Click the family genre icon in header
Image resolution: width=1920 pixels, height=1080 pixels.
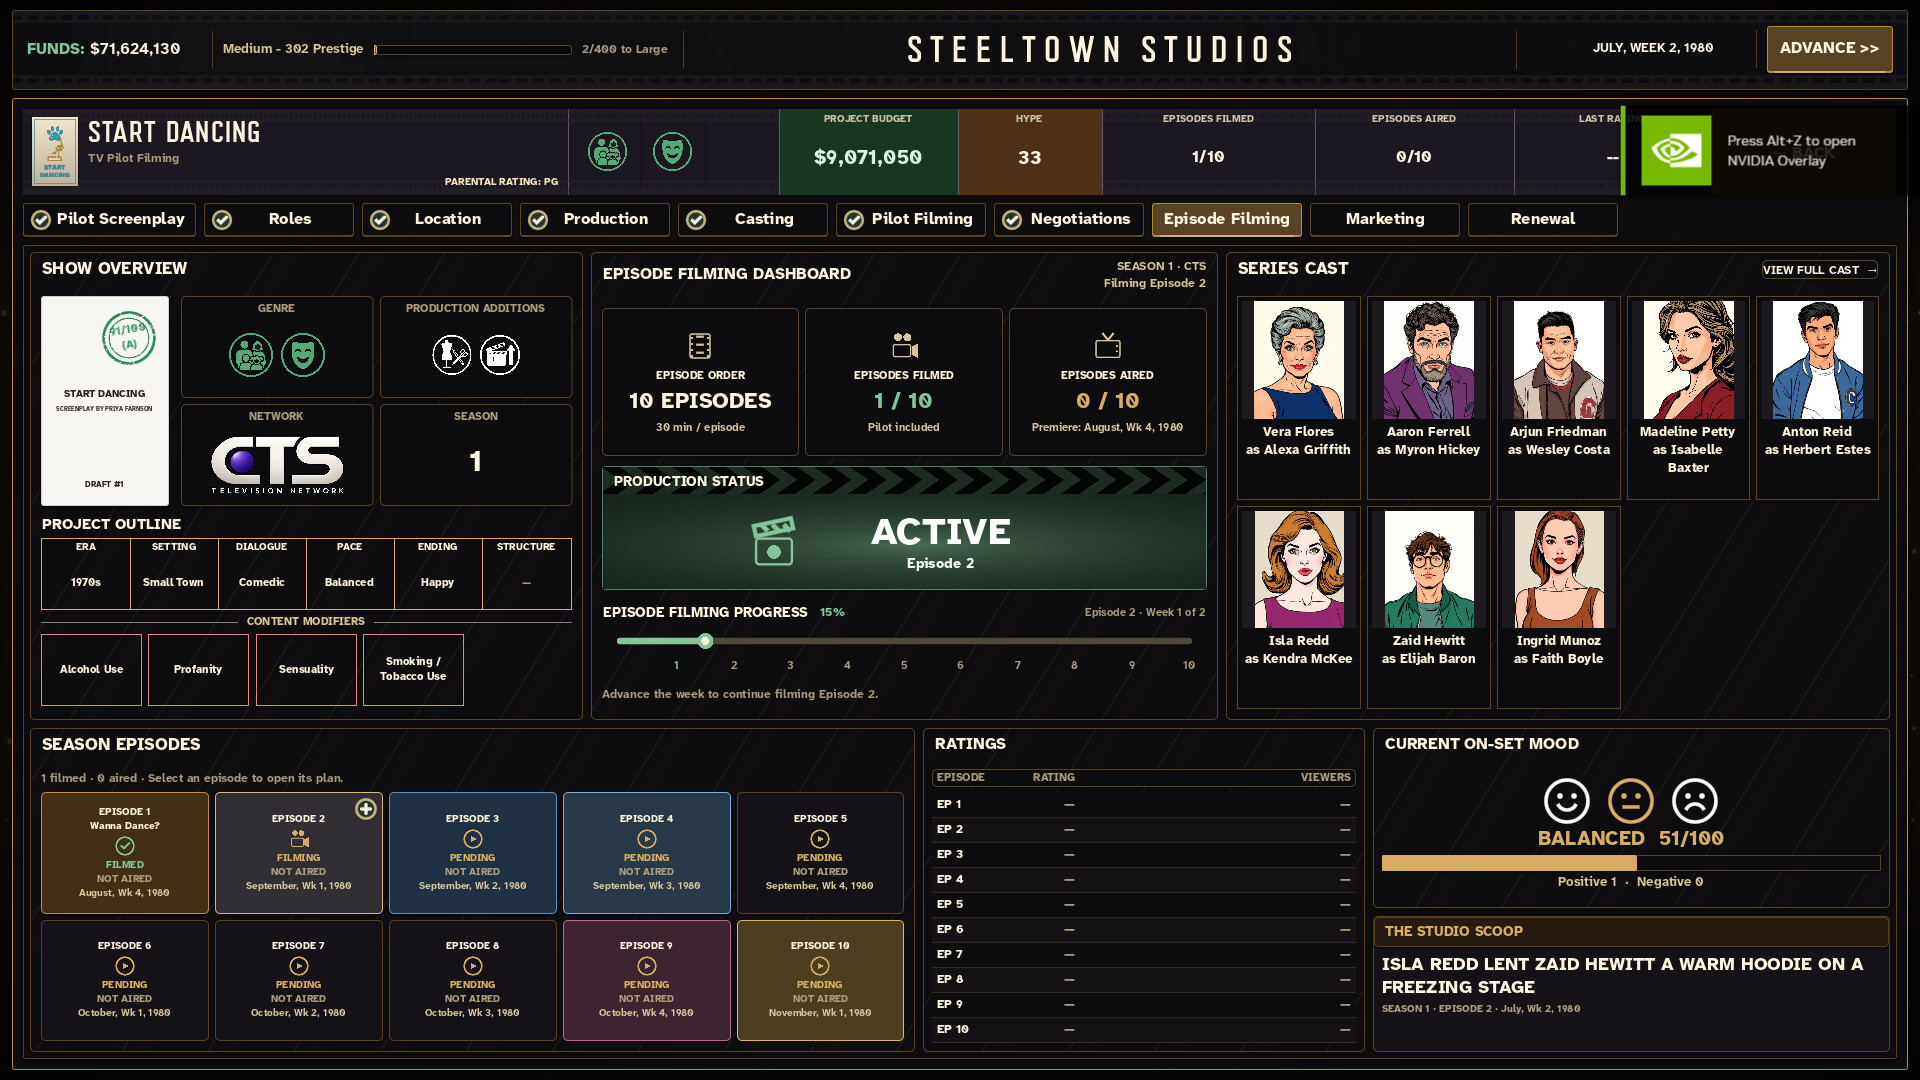point(607,152)
